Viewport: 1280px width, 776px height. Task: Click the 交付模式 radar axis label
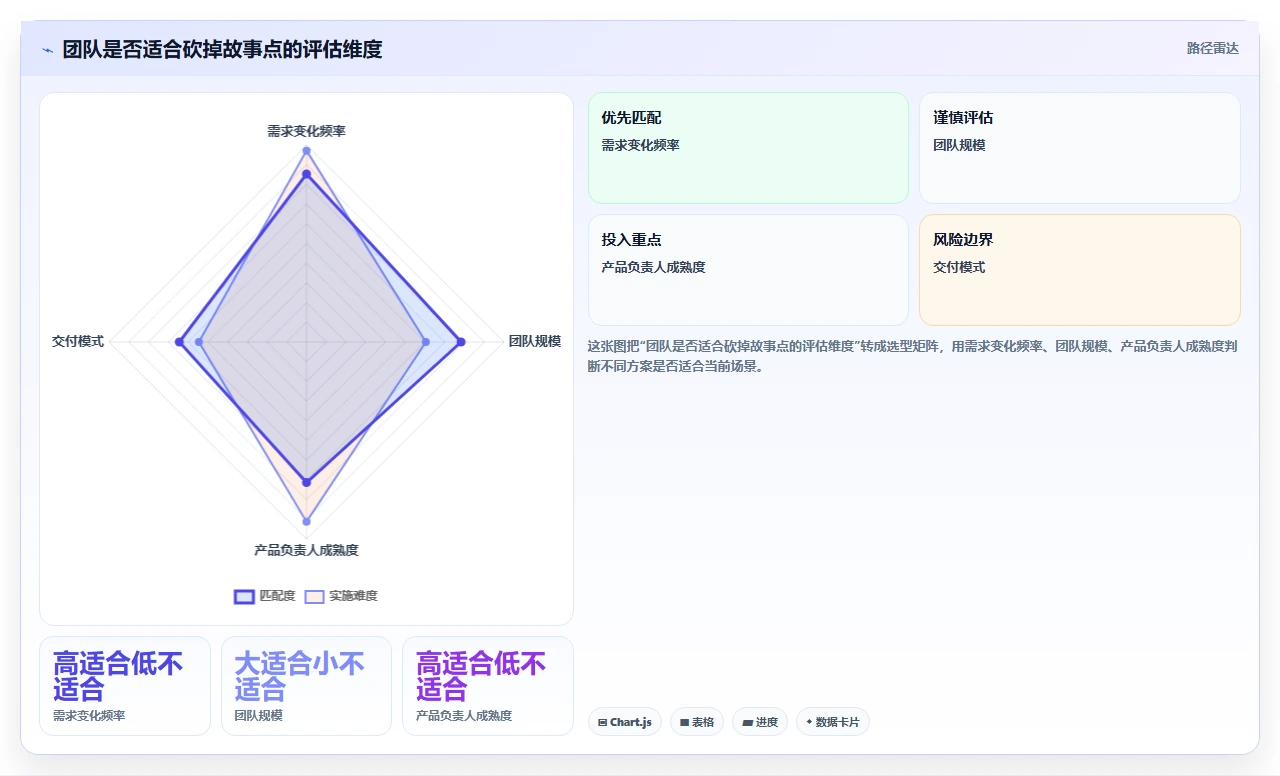click(78, 341)
